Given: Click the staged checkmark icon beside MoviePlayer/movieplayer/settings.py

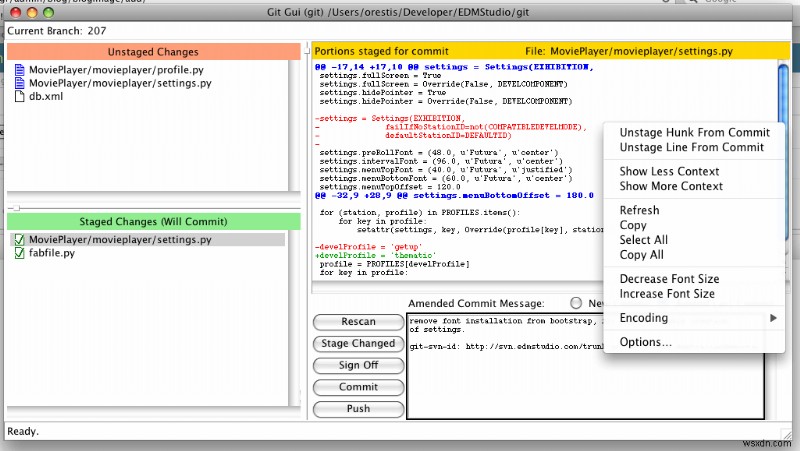Looking at the screenshot, I should pyautogui.click(x=19, y=239).
